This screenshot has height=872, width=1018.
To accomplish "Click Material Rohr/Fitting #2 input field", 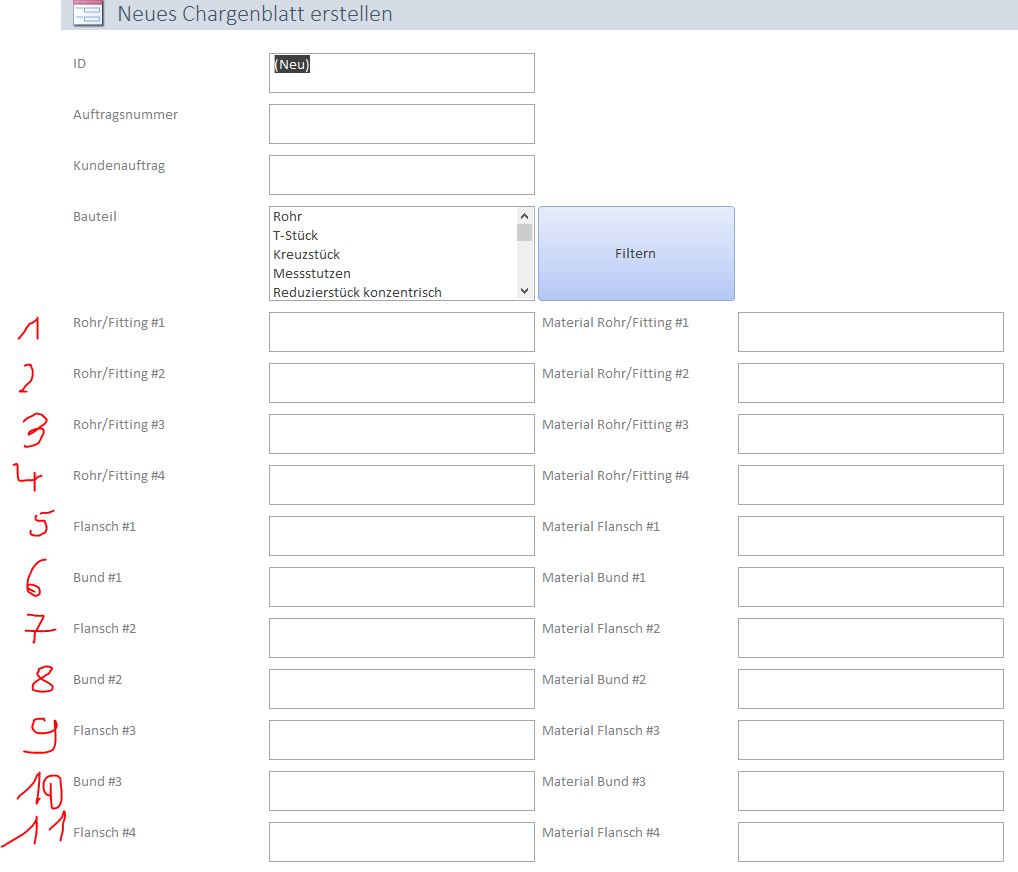I will click(x=871, y=383).
